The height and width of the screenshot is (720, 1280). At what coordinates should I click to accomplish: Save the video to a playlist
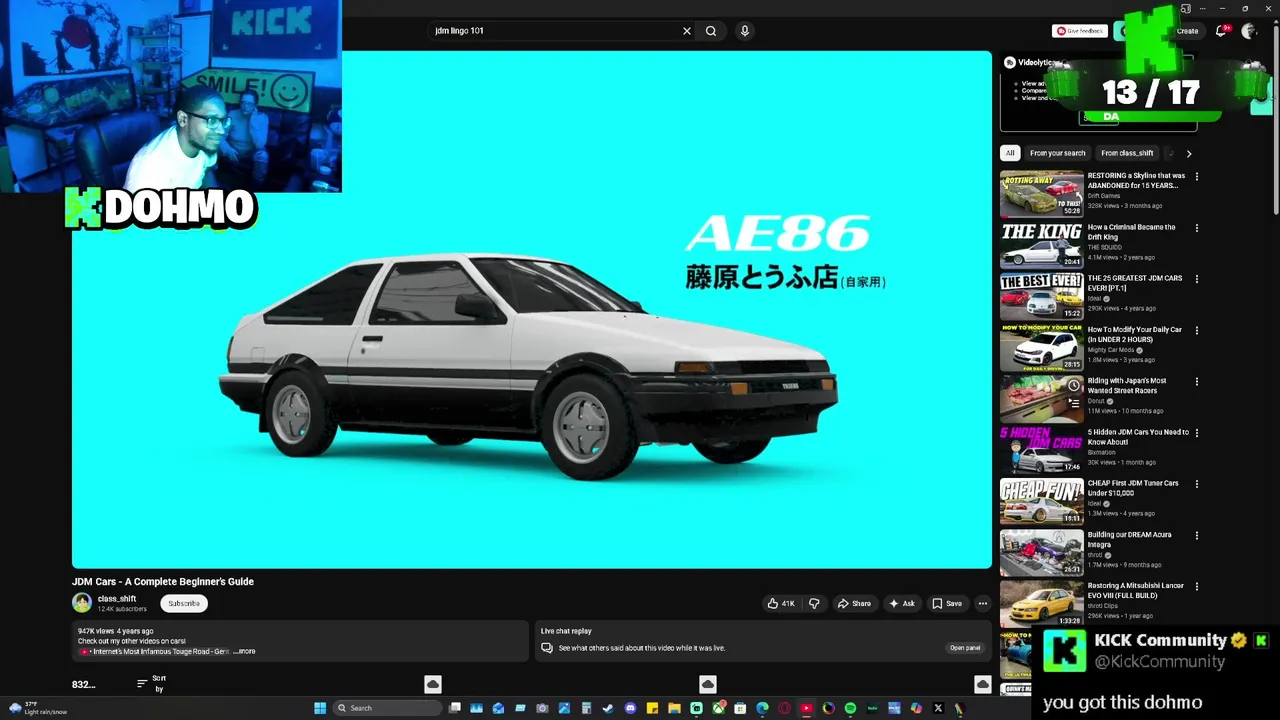click(x=947, y=603)
